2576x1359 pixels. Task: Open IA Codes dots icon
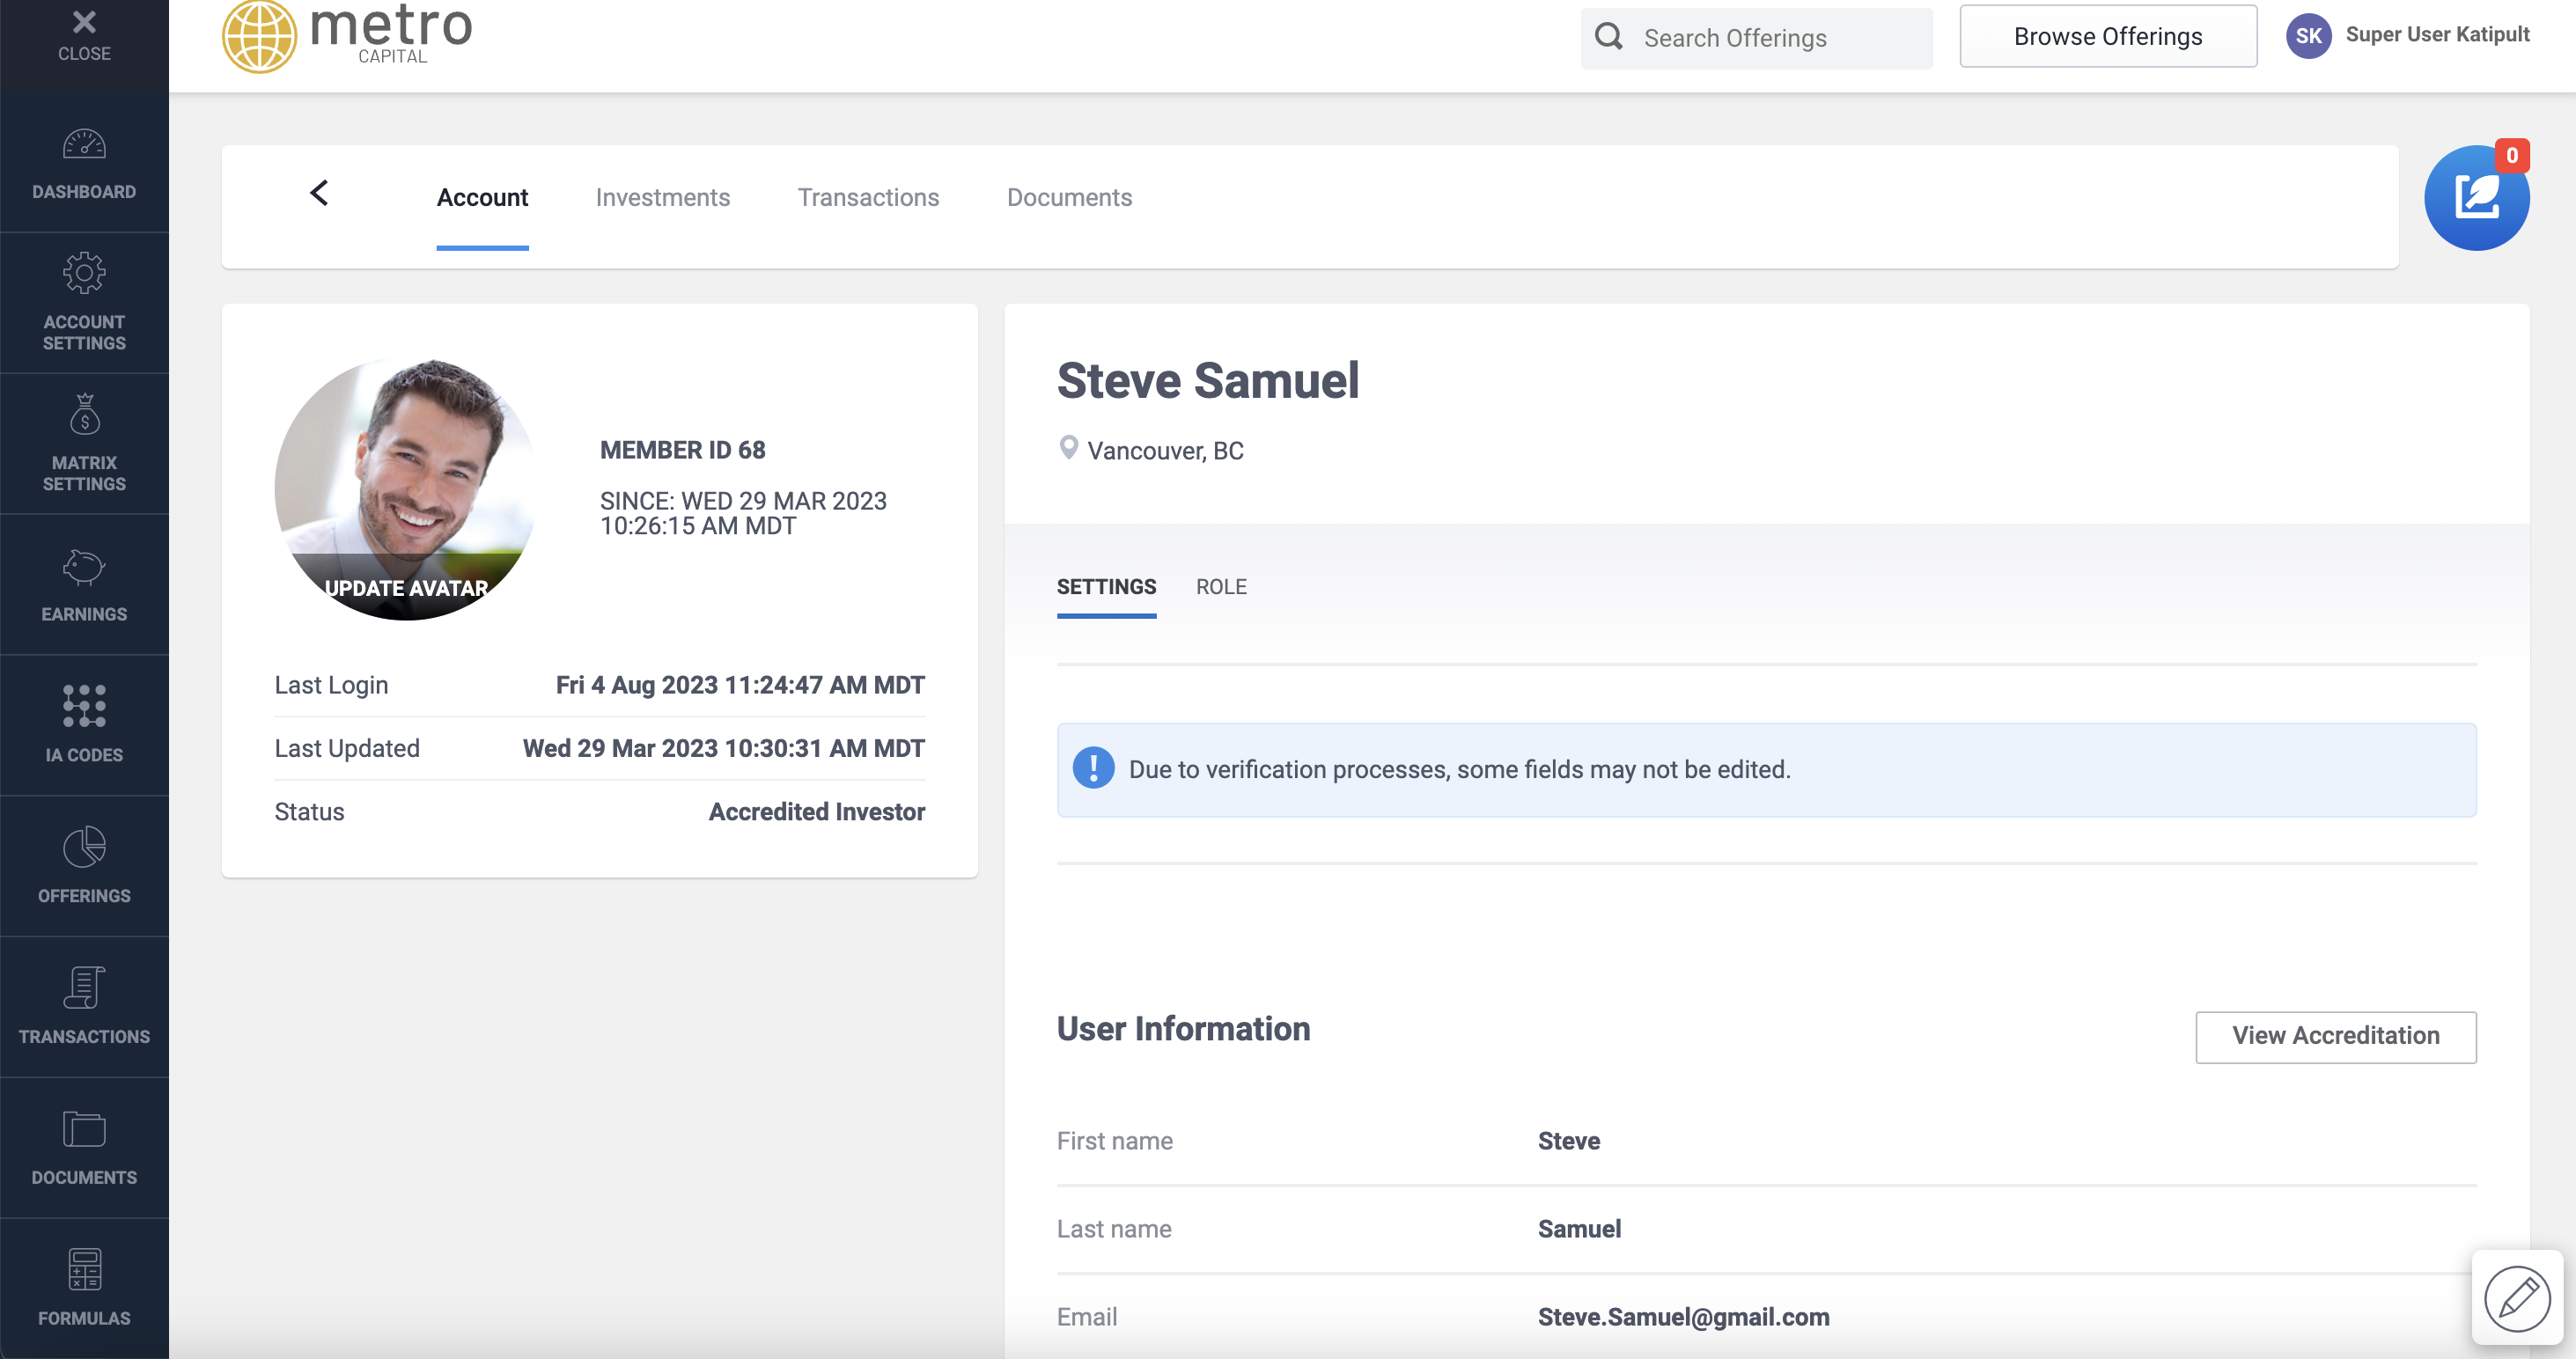[x=84, y=706]
